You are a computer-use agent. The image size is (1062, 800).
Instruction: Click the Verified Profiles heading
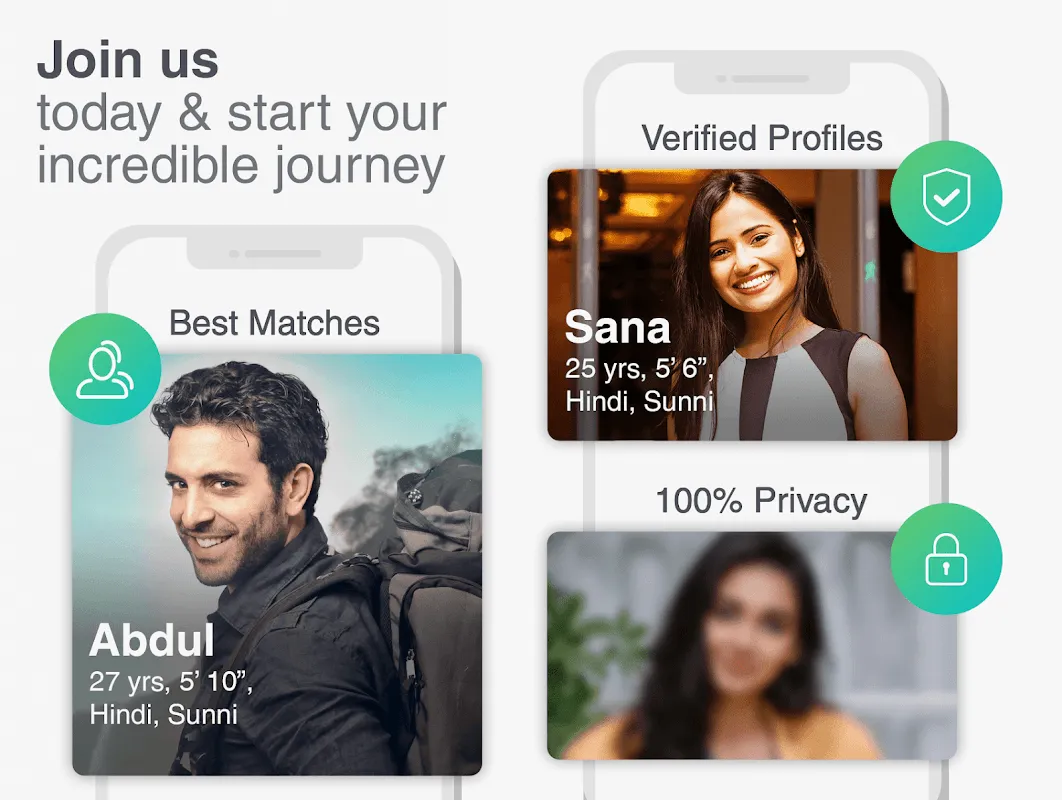762,138
